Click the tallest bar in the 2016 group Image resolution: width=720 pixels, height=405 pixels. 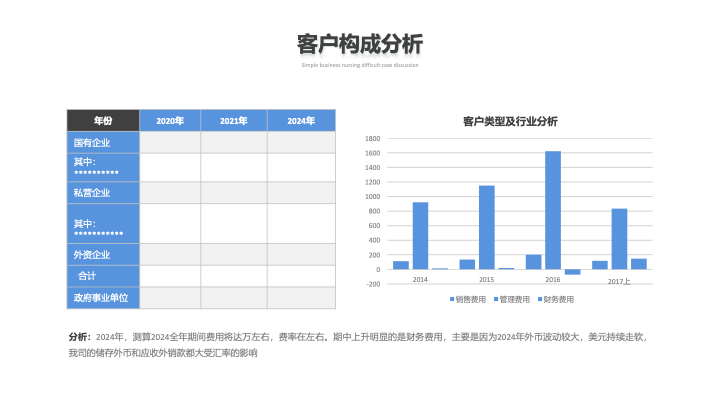coord(553,210)
